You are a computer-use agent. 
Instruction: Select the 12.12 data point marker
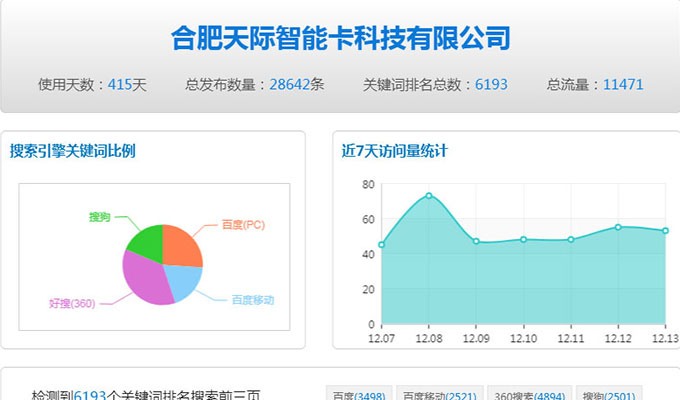click(x=618, y=227)
